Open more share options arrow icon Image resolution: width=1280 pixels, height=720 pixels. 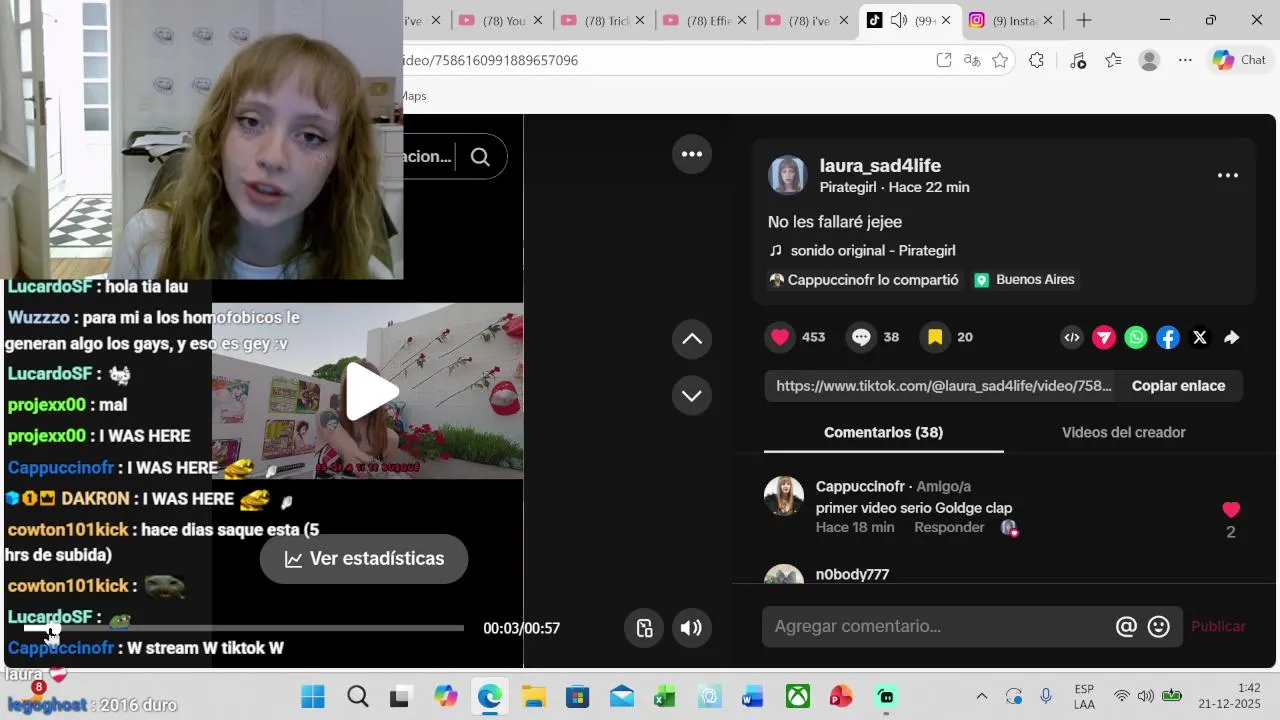[1232, 338]
